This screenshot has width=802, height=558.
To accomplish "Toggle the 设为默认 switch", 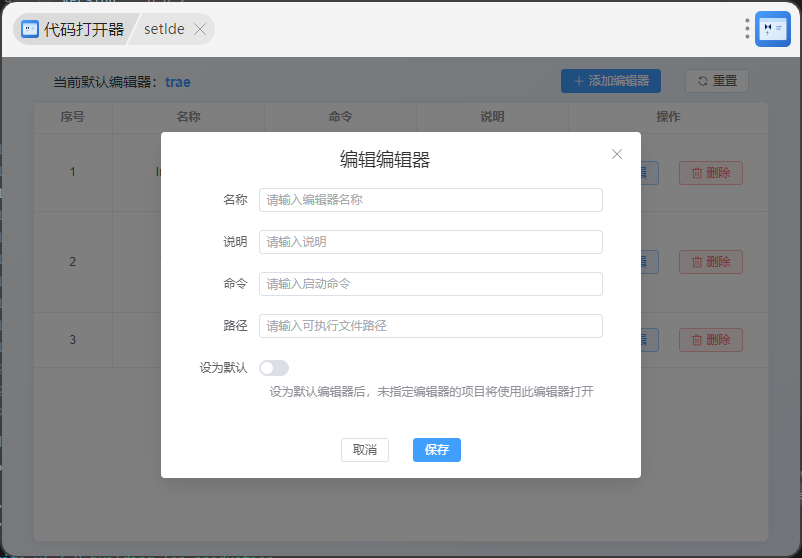I will click(x=274, y=368).
